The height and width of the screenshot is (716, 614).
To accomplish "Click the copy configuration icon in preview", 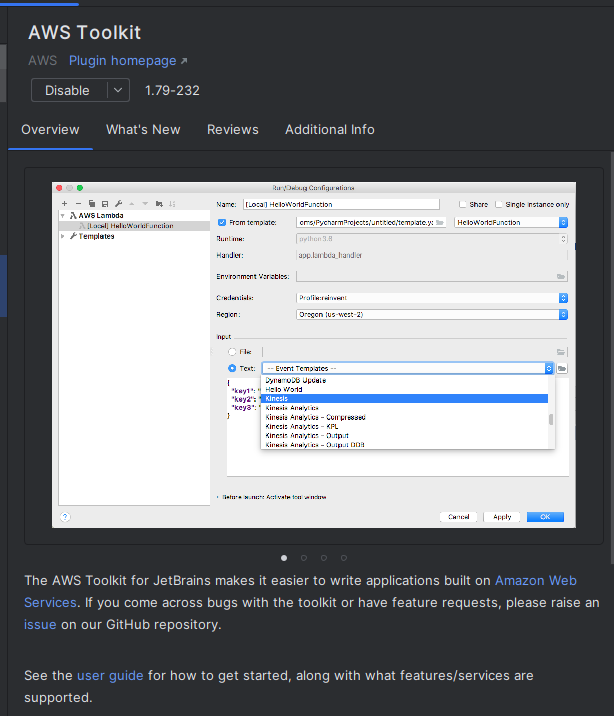I will coord(92,204).
